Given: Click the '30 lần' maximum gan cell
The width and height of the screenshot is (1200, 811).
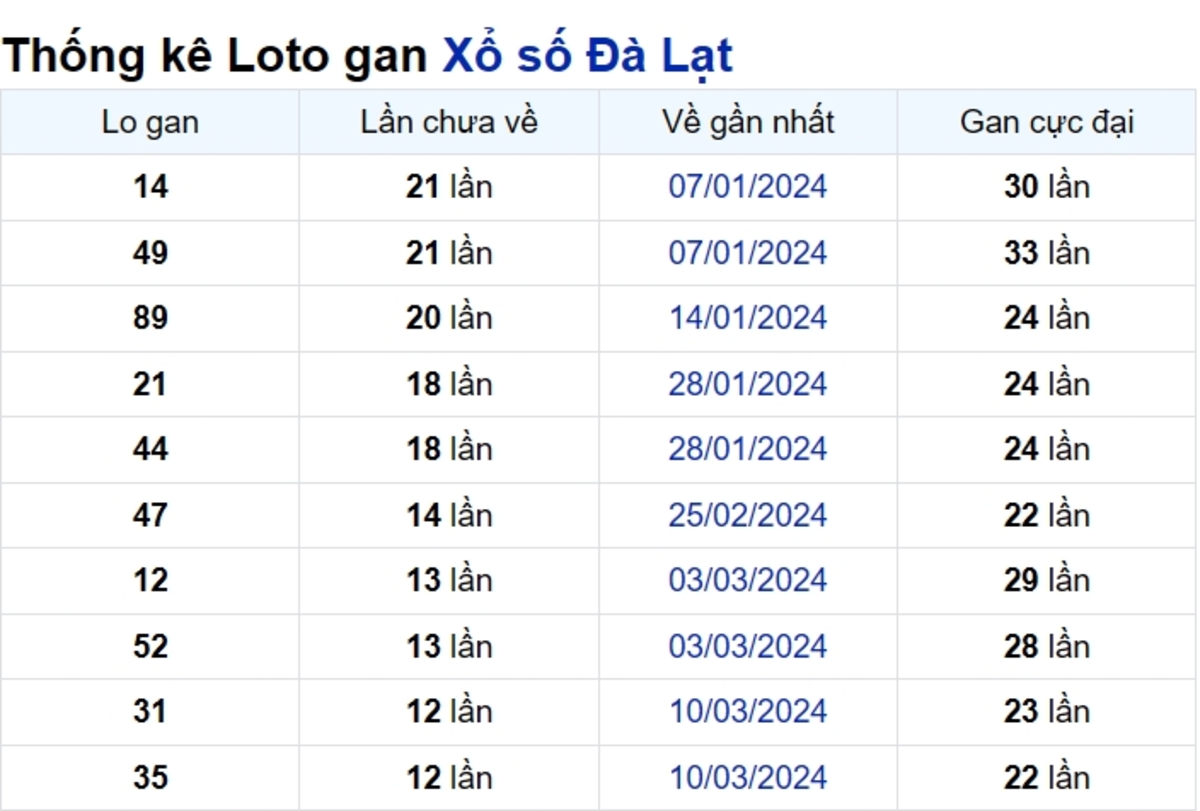Looking at the screenshot, I should coord(1046,187).
